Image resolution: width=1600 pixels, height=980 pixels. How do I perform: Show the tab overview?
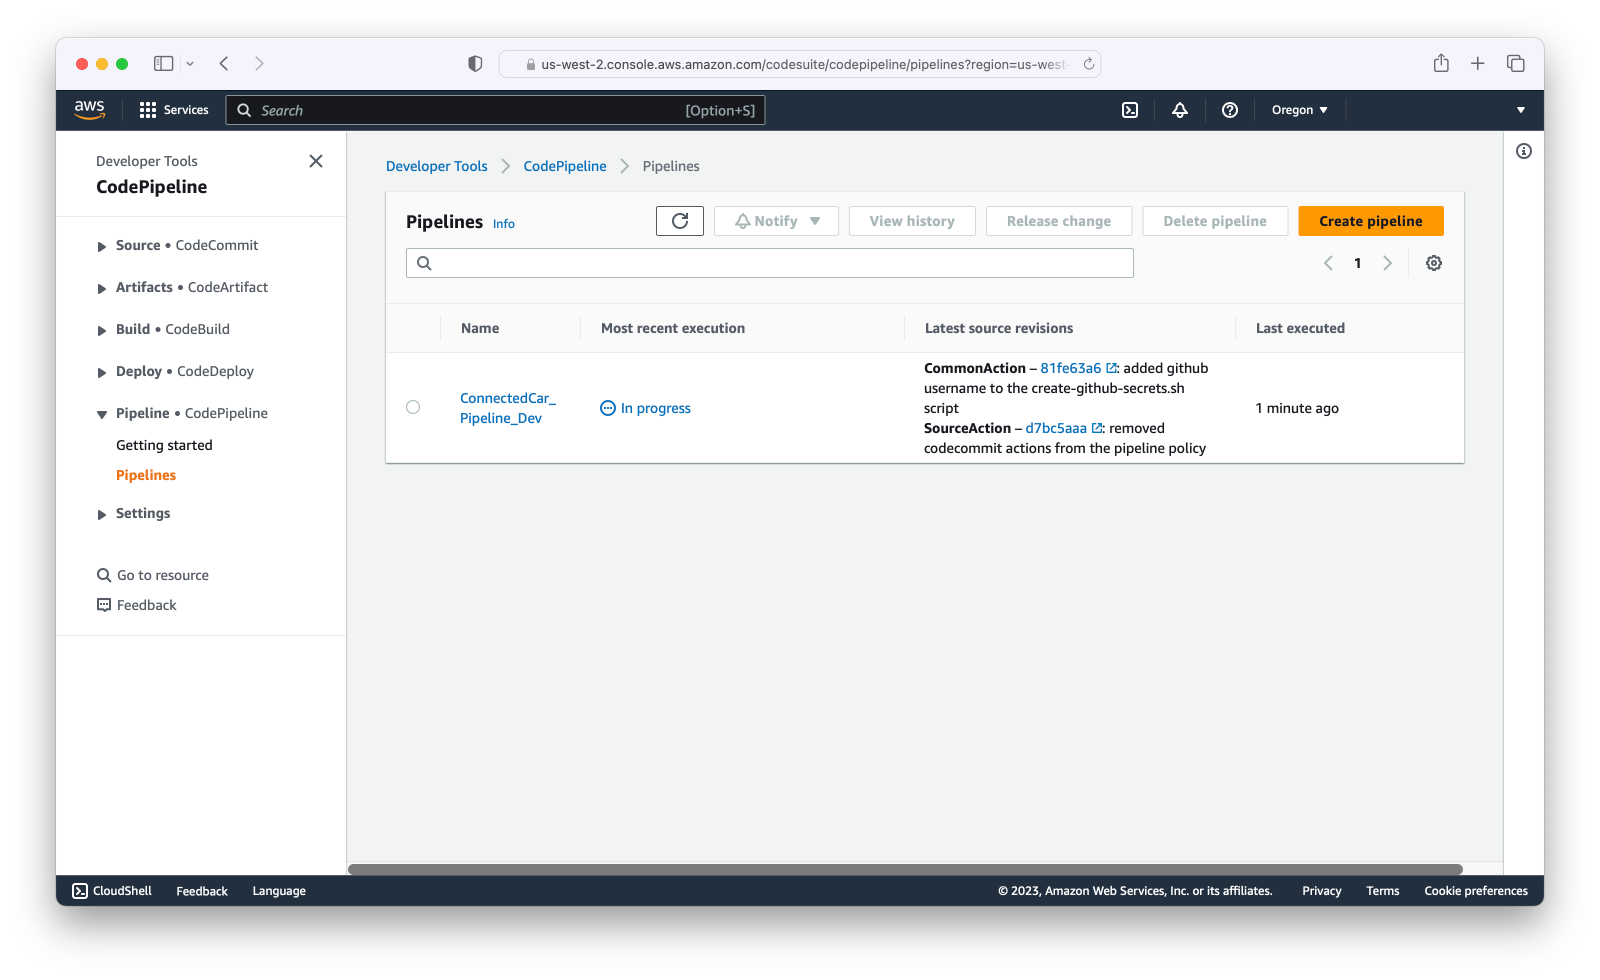tap(1516, 63)
